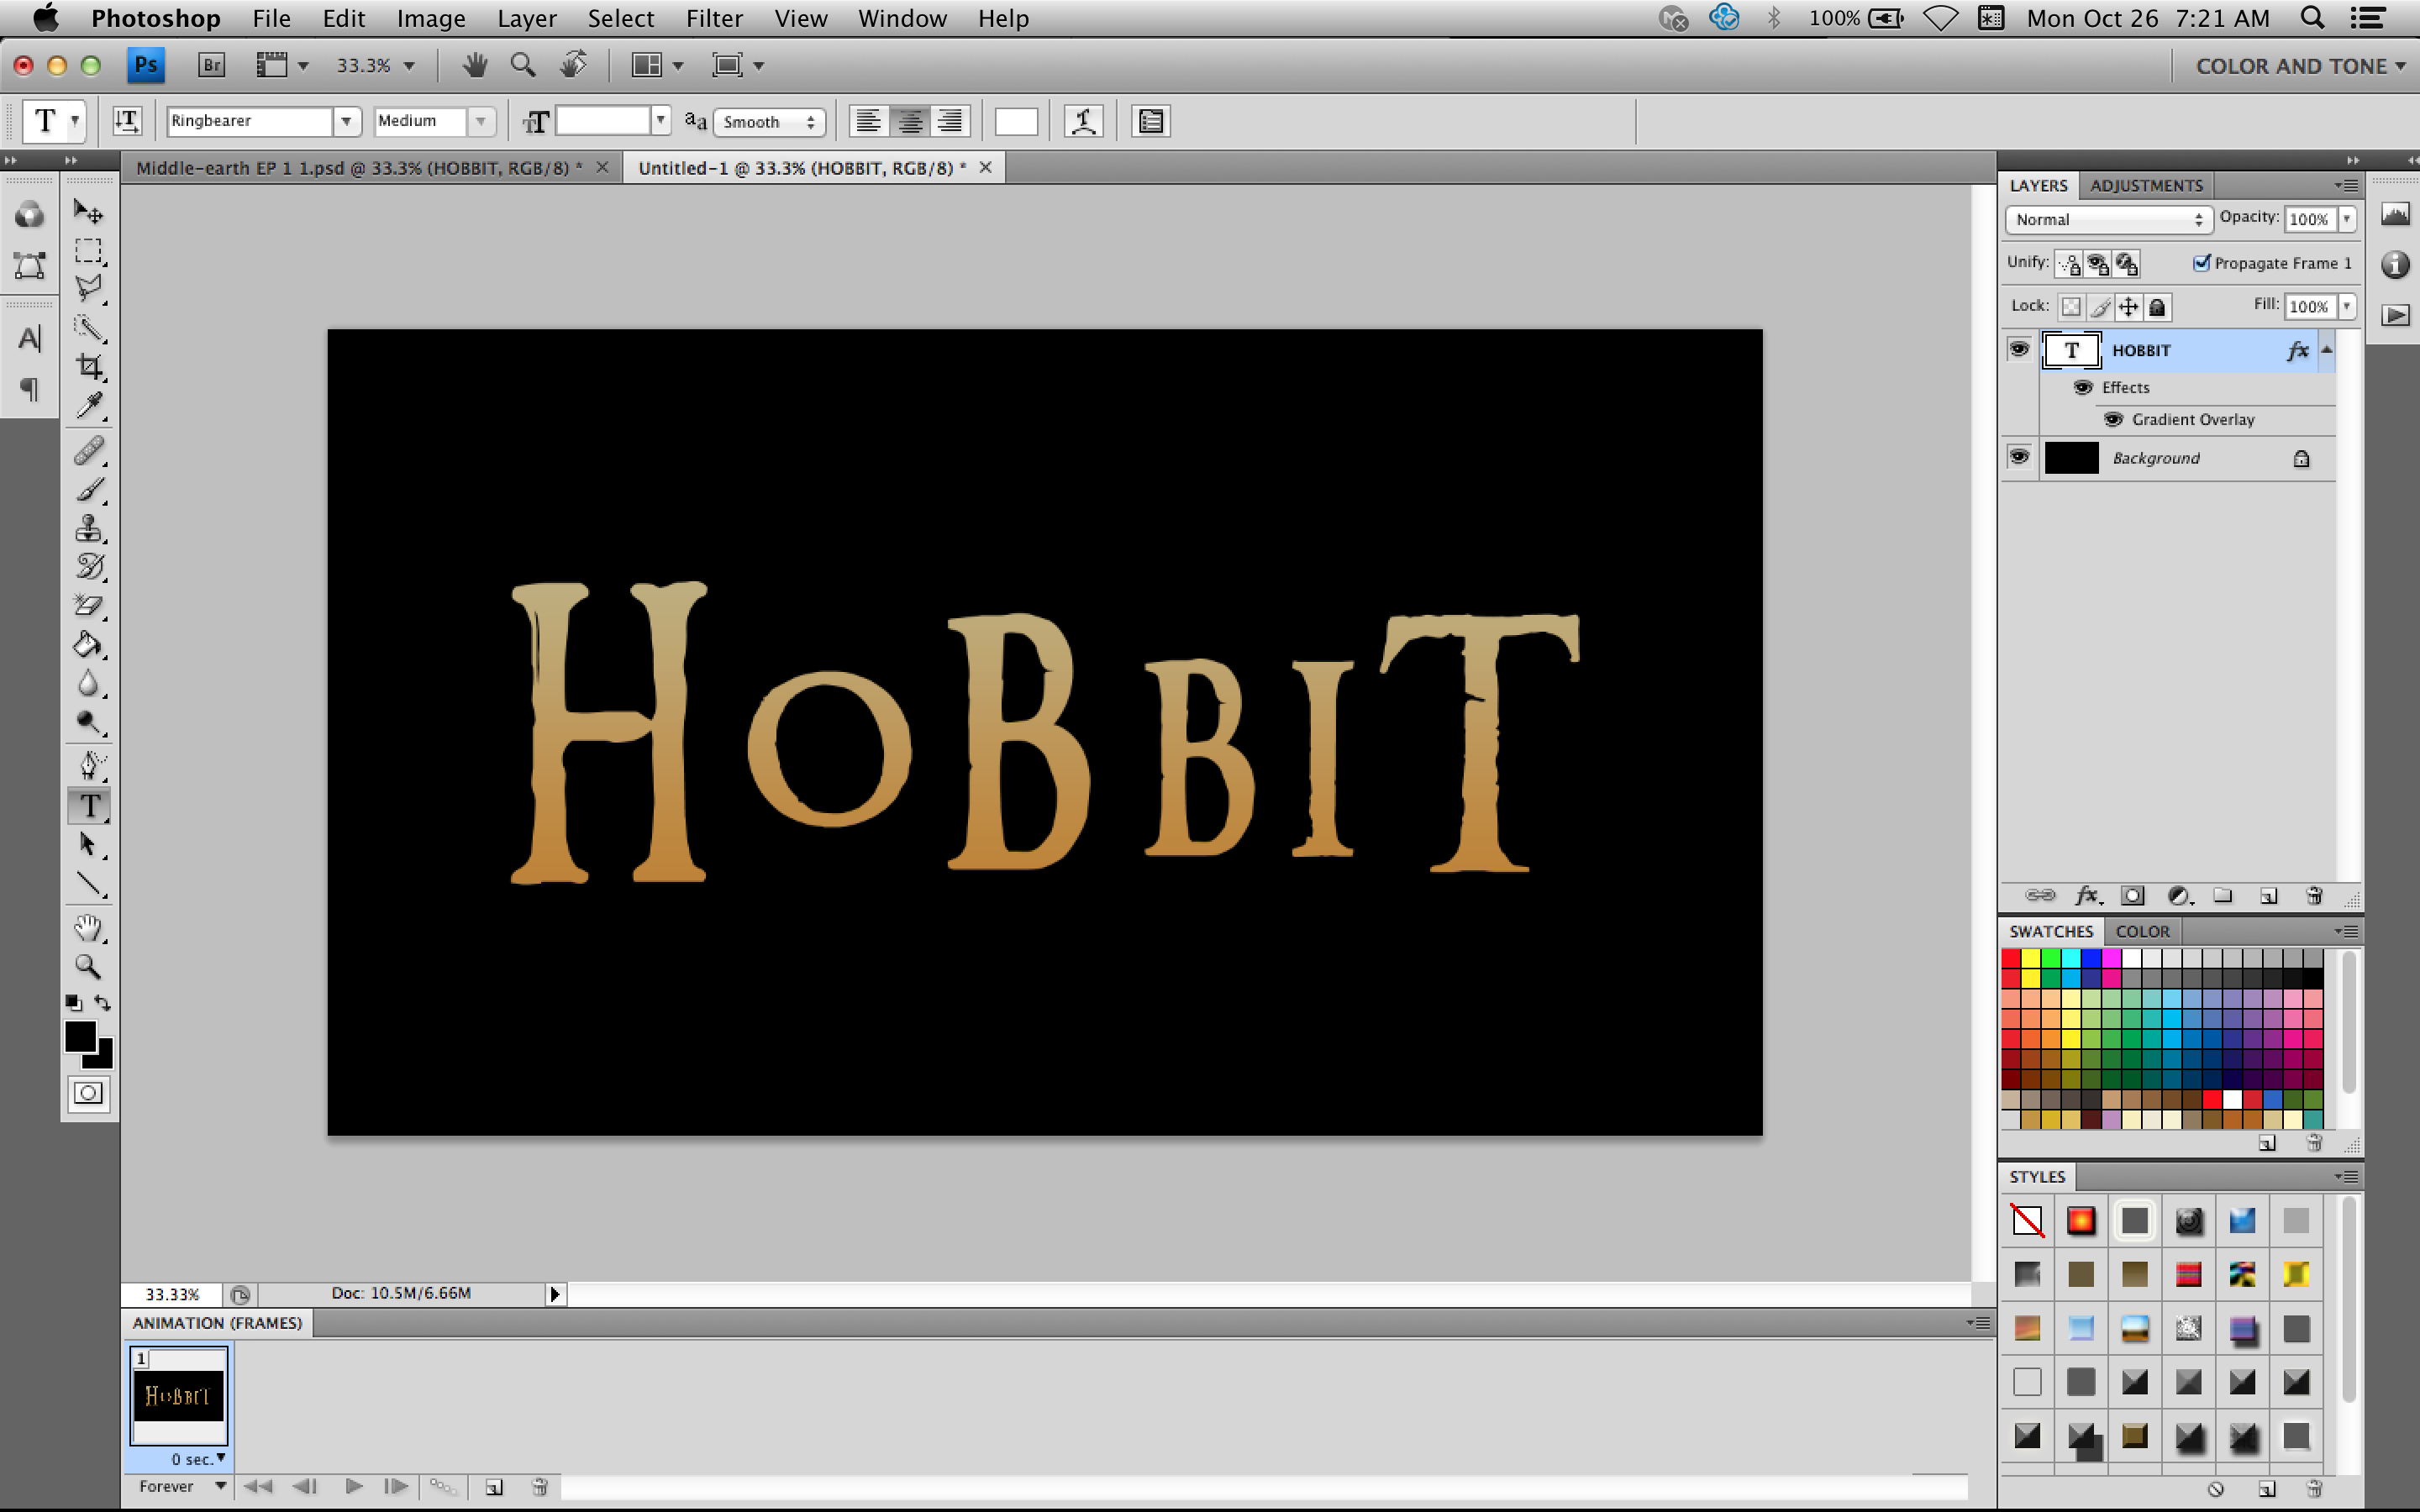
Task: Select the Eyedropper tool
Action: coord(89,405)
